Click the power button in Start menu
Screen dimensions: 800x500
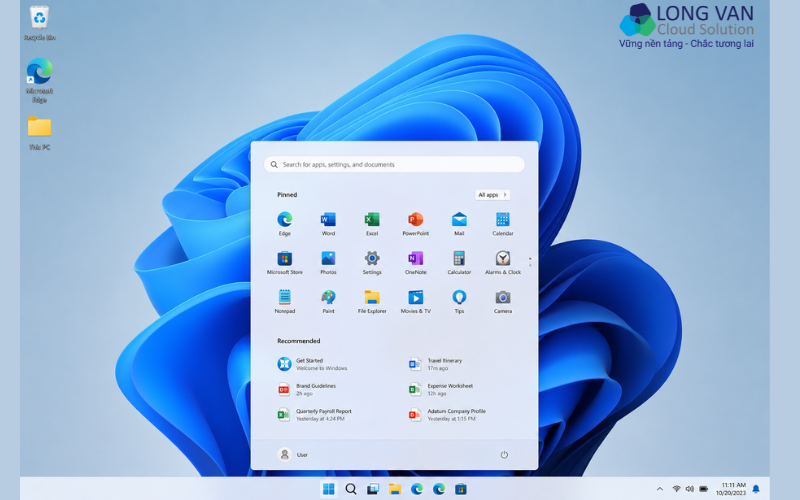[504, 455]
